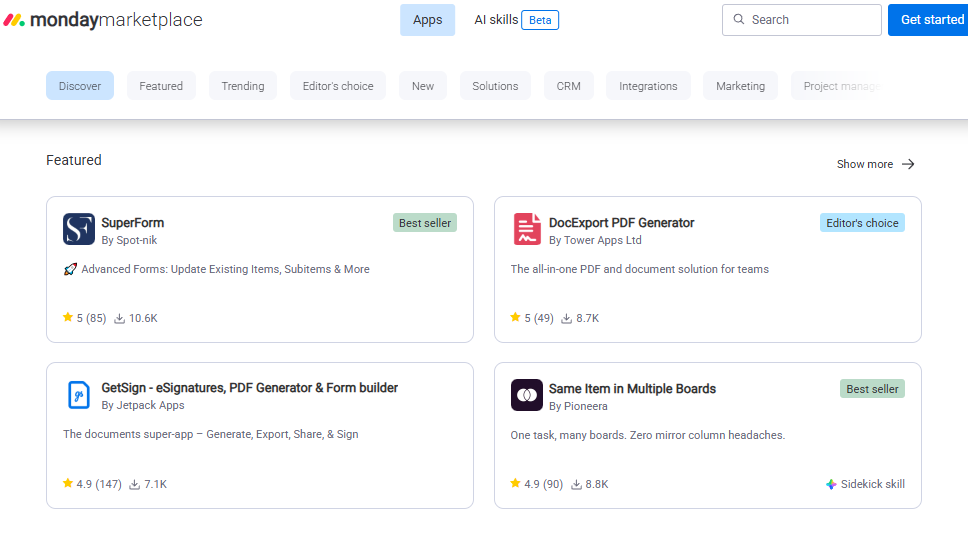The width and height of the screenshot is (968, 540).
Task: Select the Editor's choice category chip
Action: (338, 86)
